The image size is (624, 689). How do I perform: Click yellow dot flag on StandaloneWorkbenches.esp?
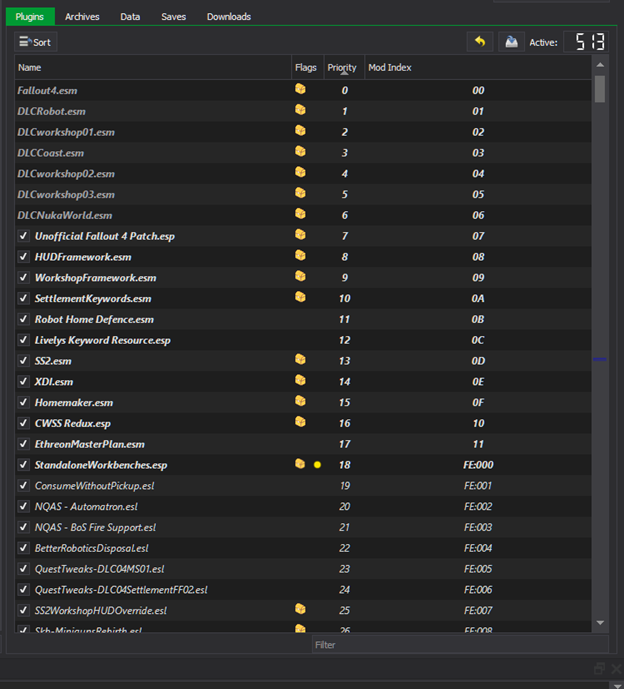(317, 465)
